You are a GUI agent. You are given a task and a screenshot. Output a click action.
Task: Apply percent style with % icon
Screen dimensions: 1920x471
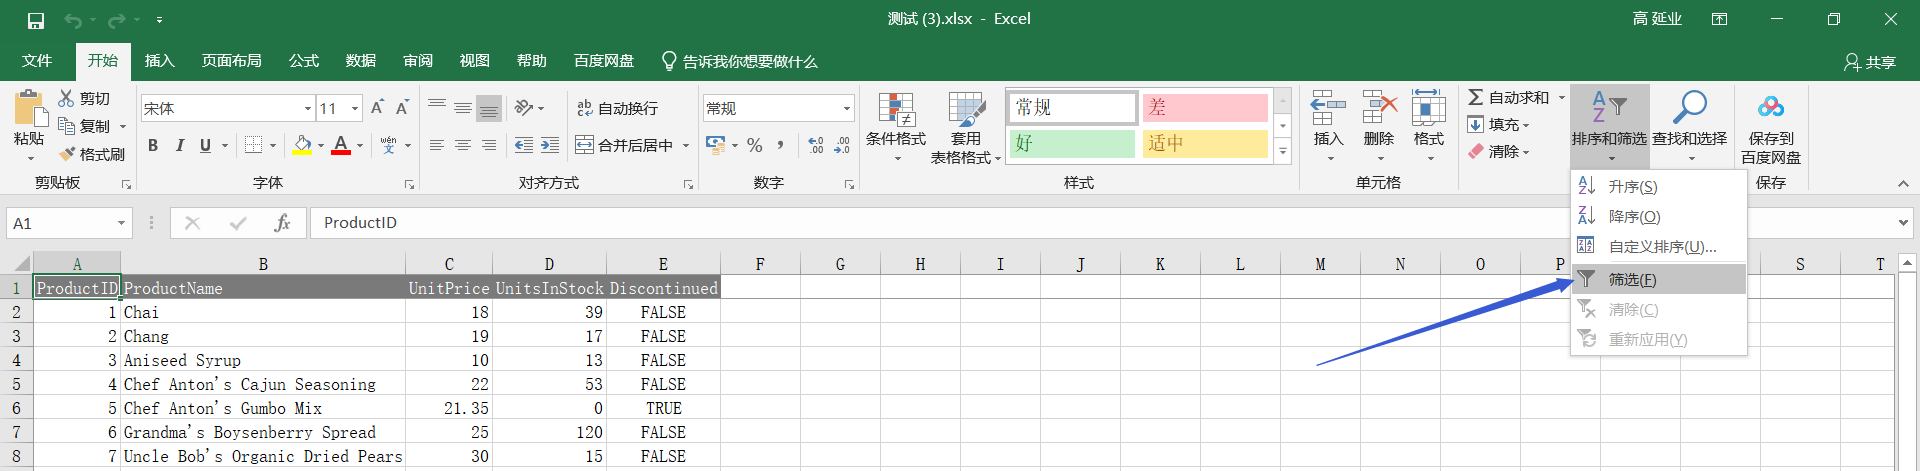pyautogui.click(x=755, y=145)
